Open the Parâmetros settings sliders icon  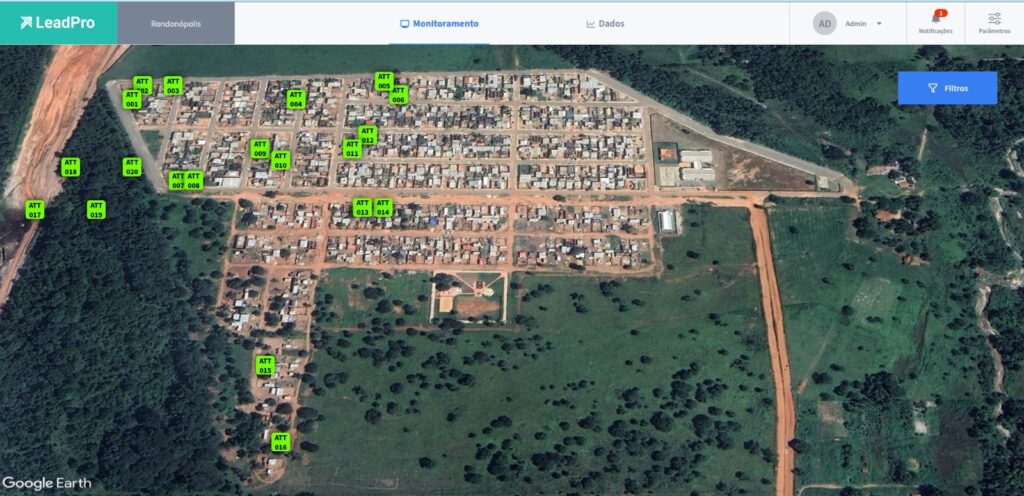[x=994, y=18]
